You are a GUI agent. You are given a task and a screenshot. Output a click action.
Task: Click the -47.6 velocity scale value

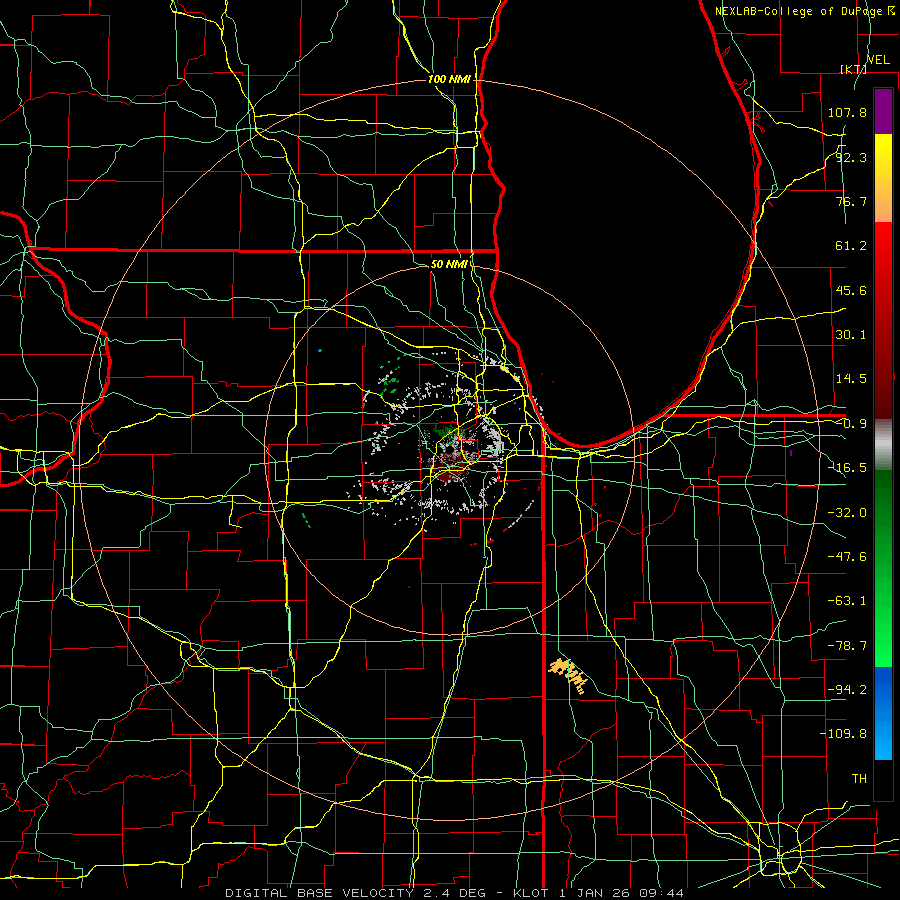[x=847, y=557]
